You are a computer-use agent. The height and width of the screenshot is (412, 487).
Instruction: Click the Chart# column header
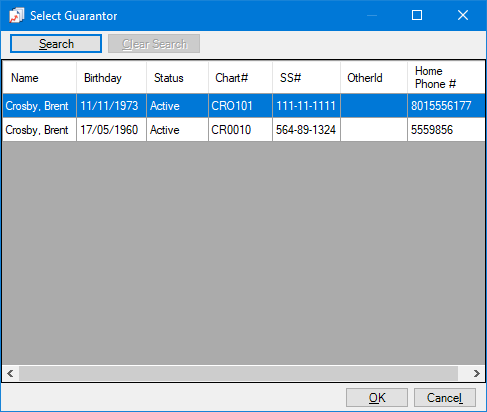coord(240,78)
